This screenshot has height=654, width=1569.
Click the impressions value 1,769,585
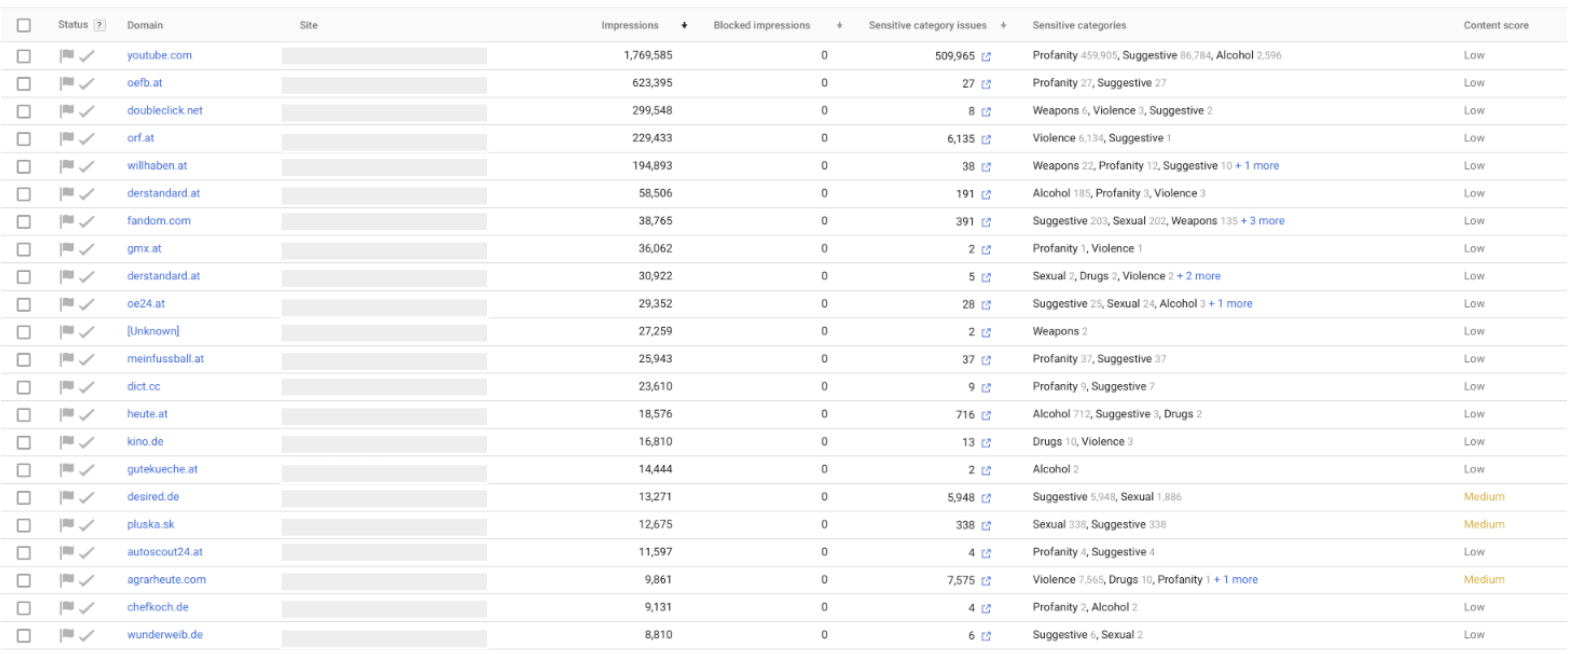(648, 56)
